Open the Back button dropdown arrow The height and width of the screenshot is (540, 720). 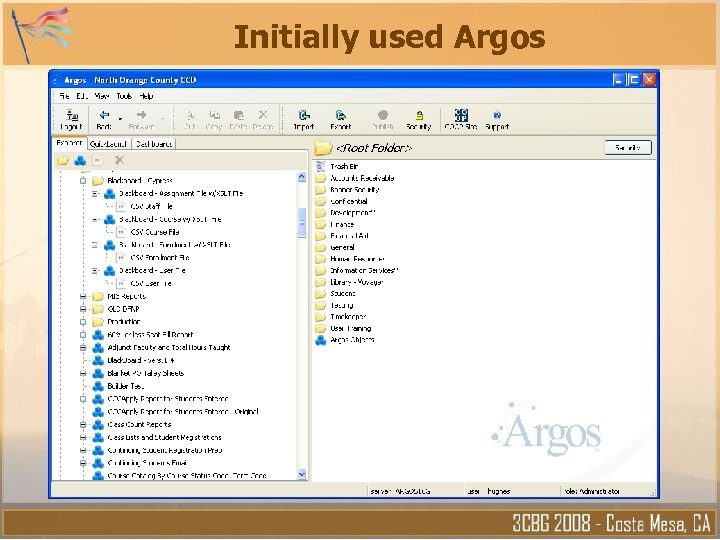click(x=120, y=118)
